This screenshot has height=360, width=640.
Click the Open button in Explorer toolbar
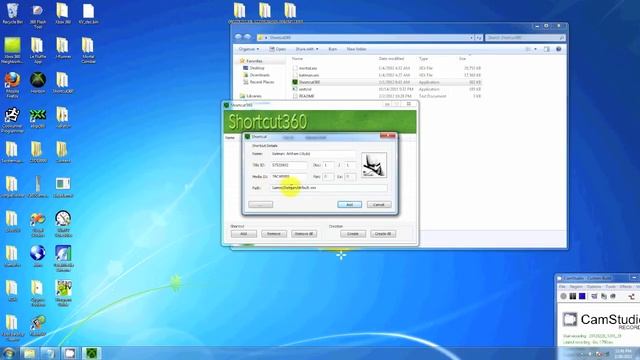click(x=278, y=49)
